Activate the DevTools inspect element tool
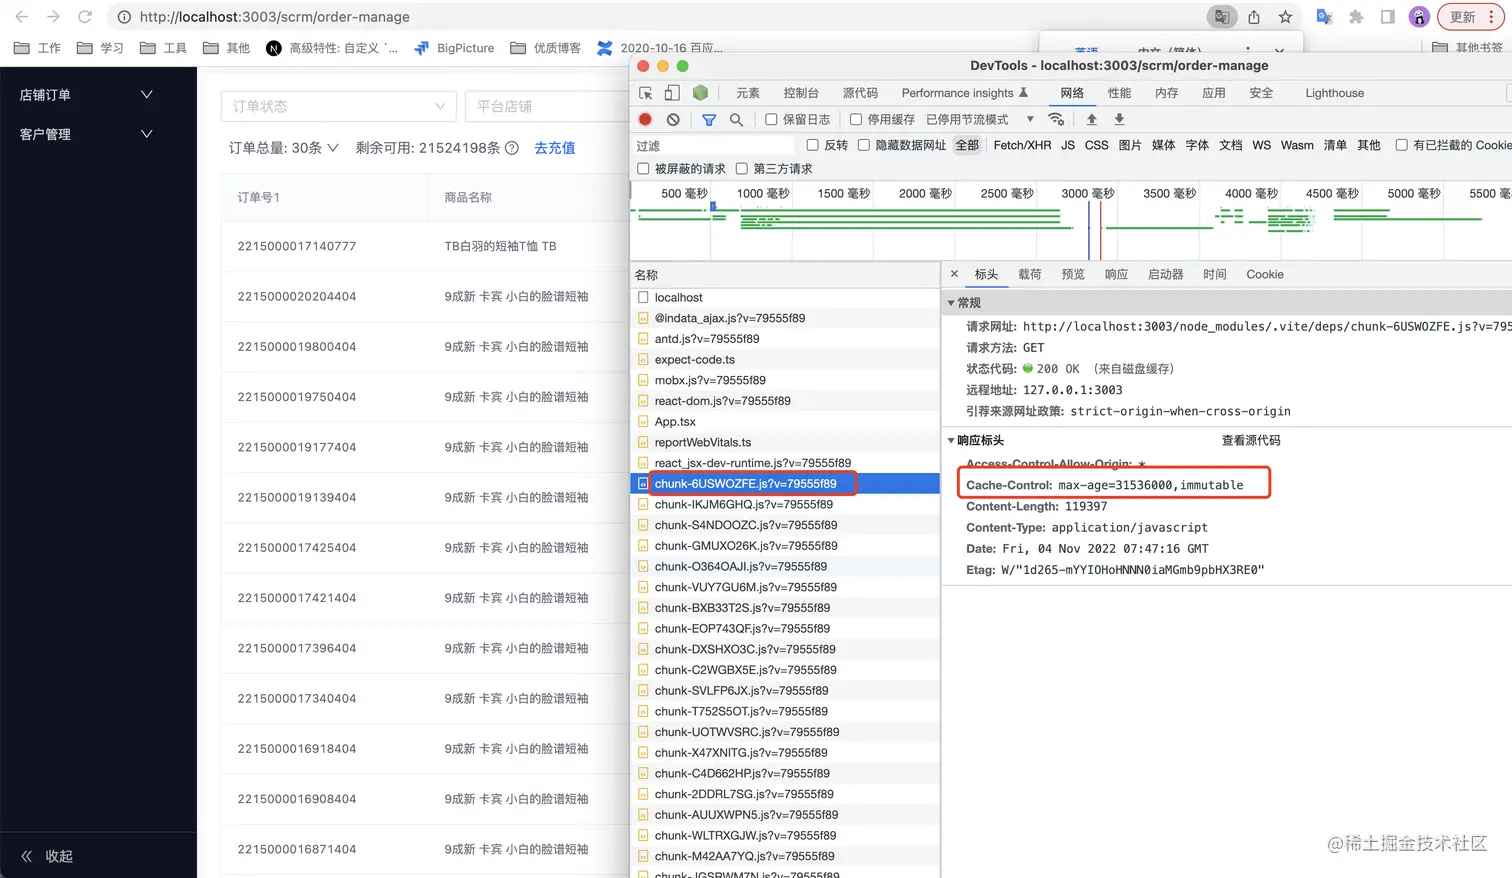This screenshot has height=878, width=1512. (x=646, y=93)
